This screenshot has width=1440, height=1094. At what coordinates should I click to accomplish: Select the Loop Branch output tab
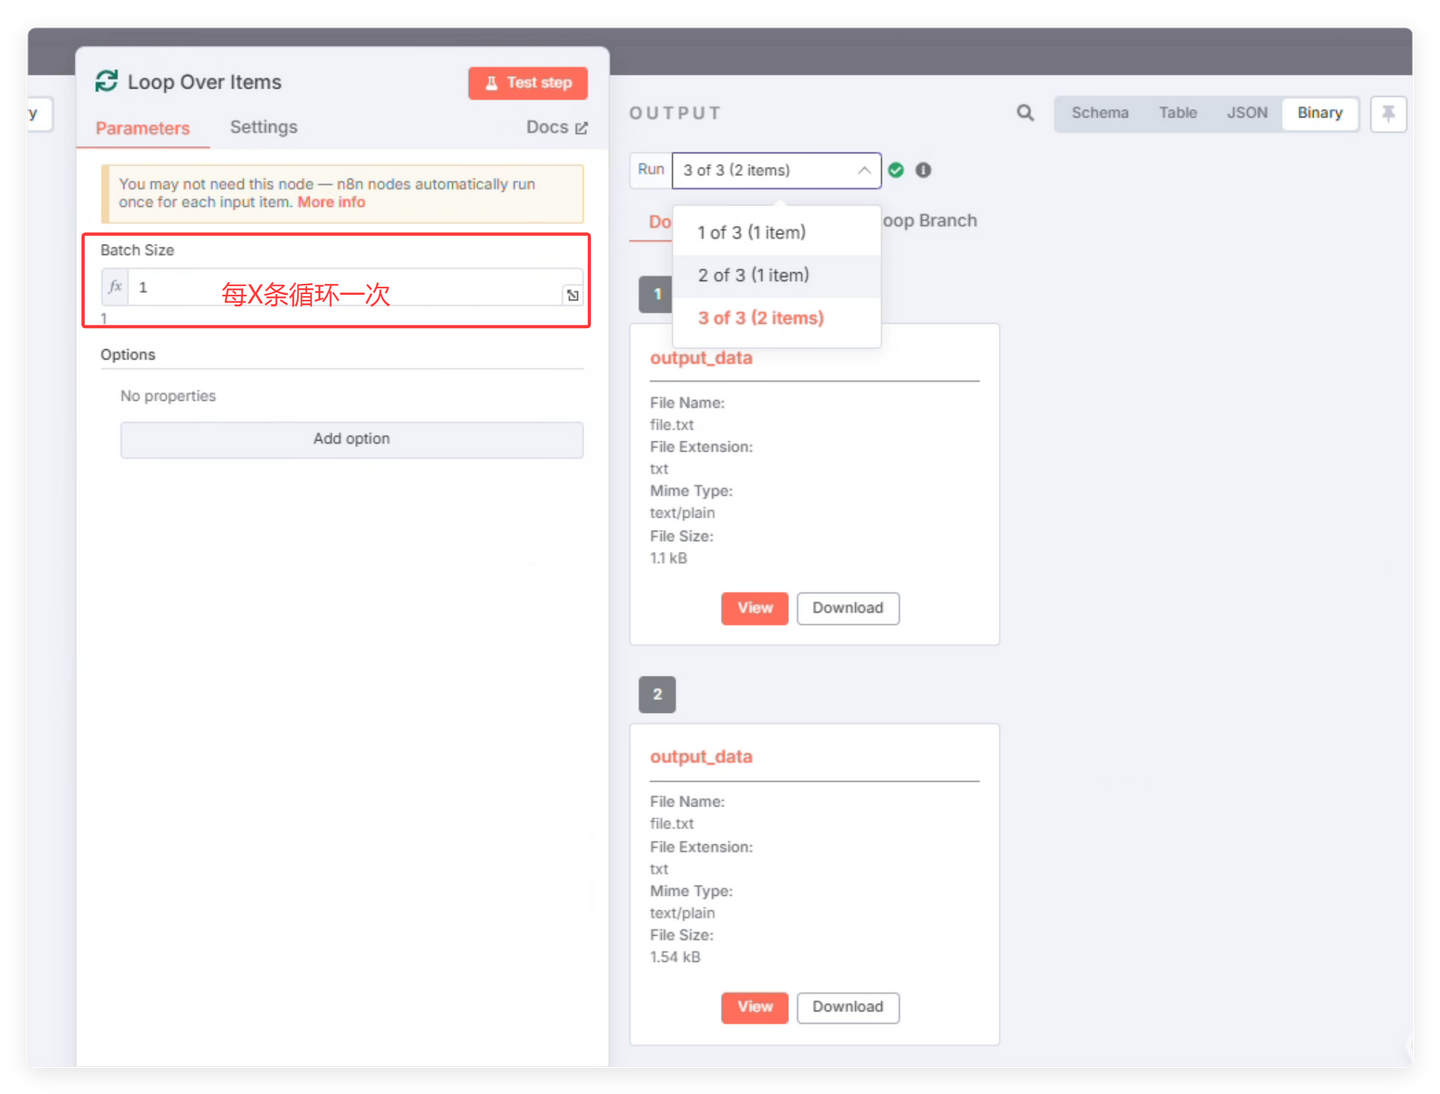[x=930, y=220]
